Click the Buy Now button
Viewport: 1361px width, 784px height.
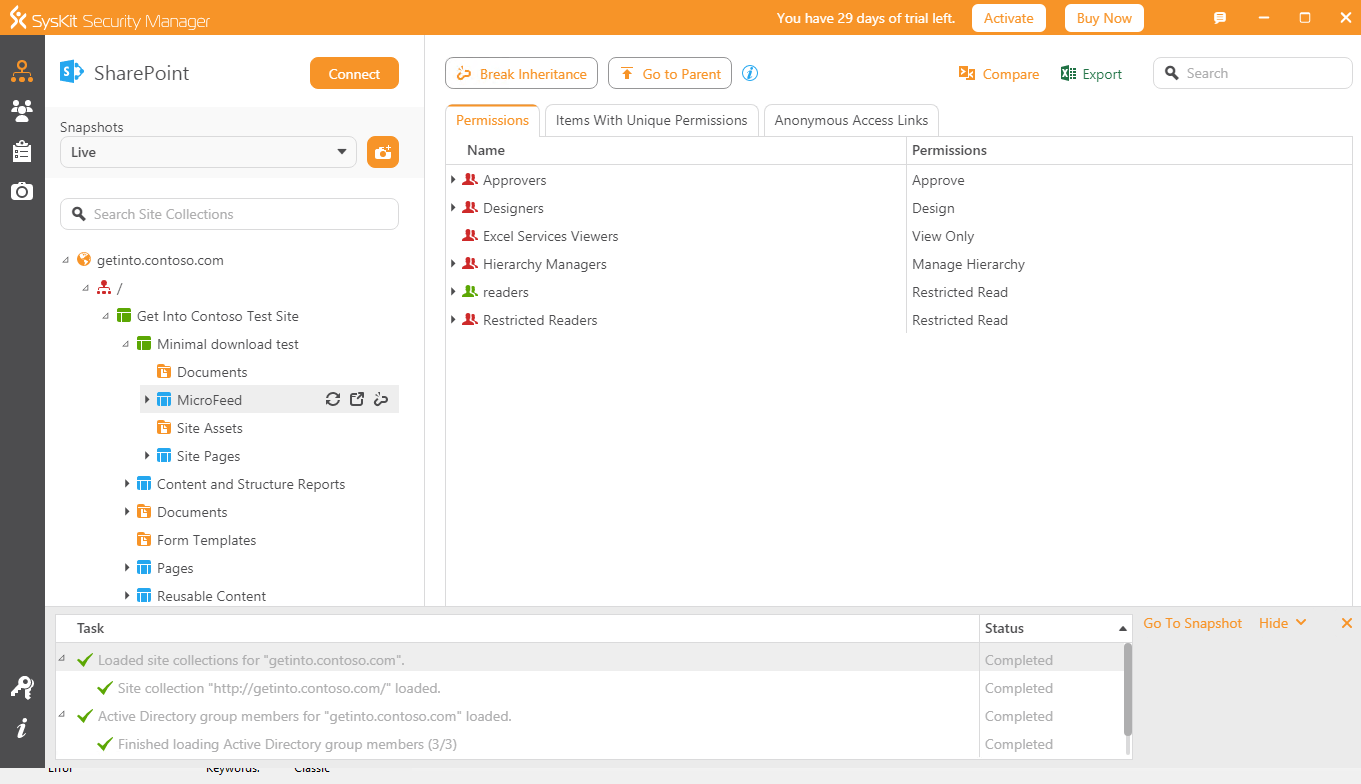pyautogui.click(x=1104, y=18)
